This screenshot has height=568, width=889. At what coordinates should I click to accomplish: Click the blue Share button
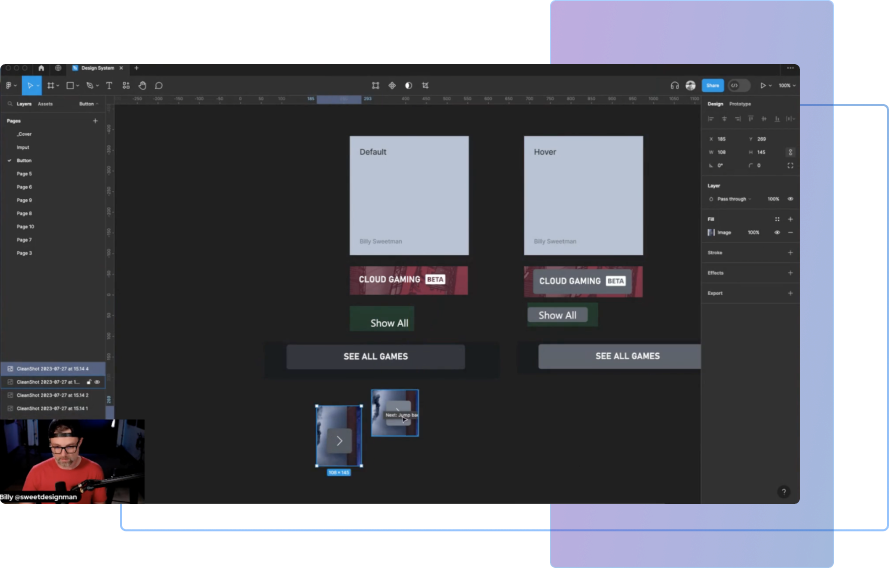coord(713,86)
